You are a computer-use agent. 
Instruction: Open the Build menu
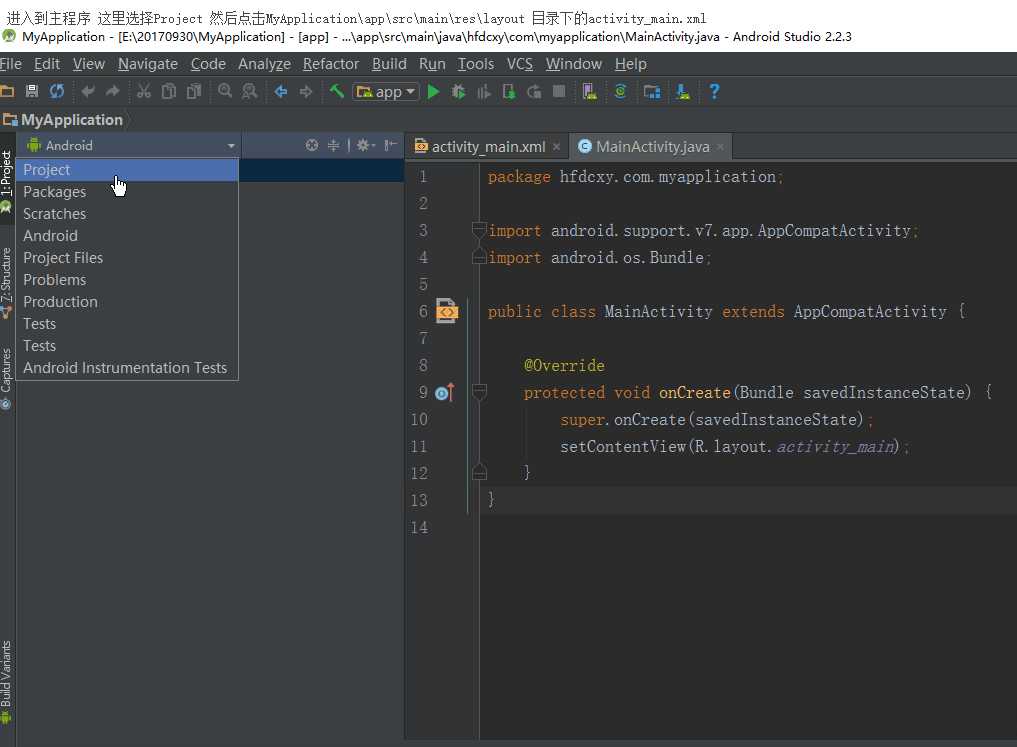[389, 64]
